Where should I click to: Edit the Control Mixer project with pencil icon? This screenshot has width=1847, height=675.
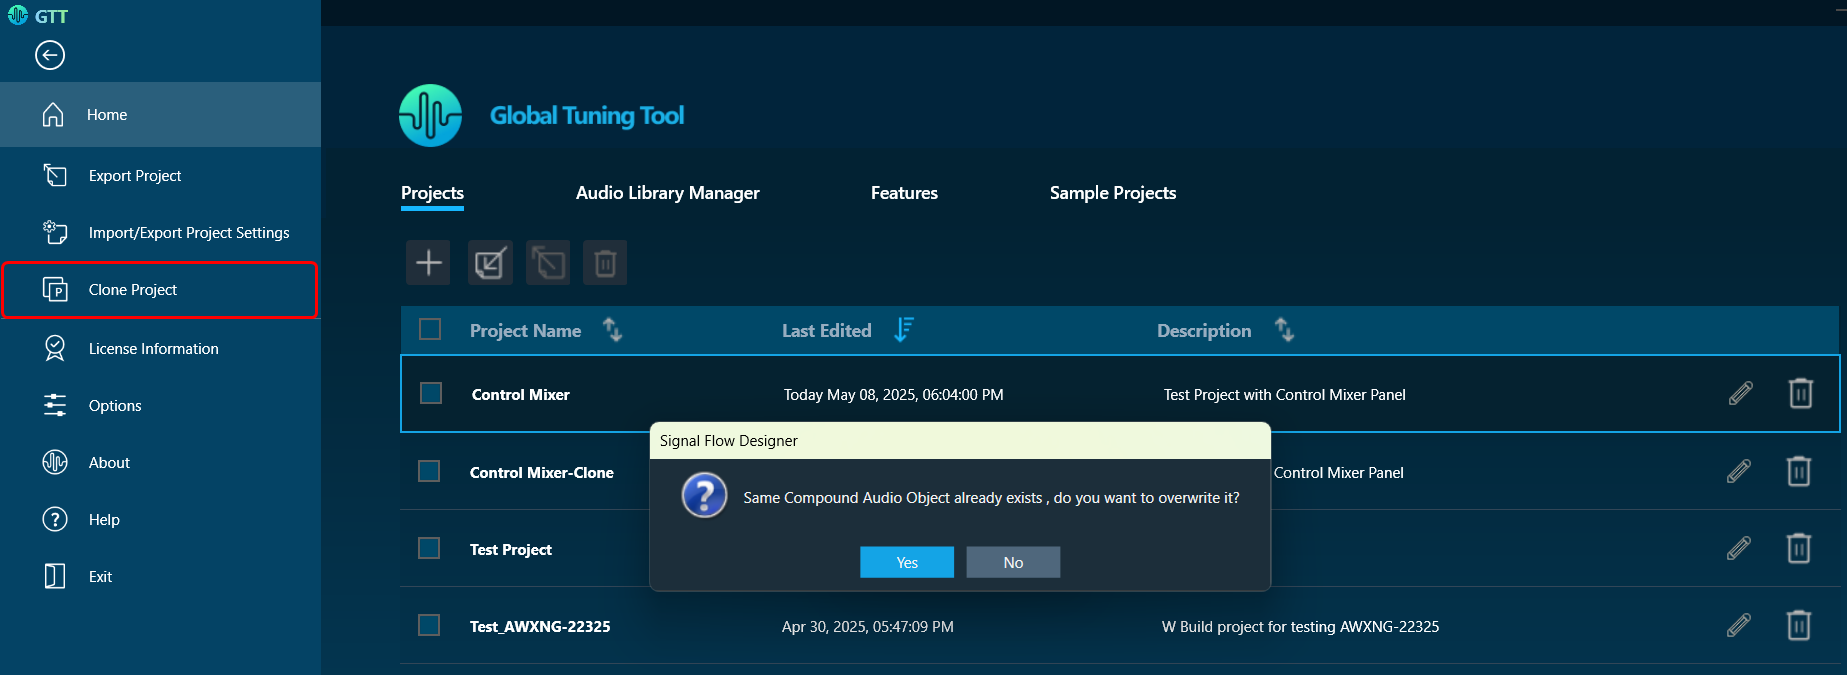point(1740,394)
